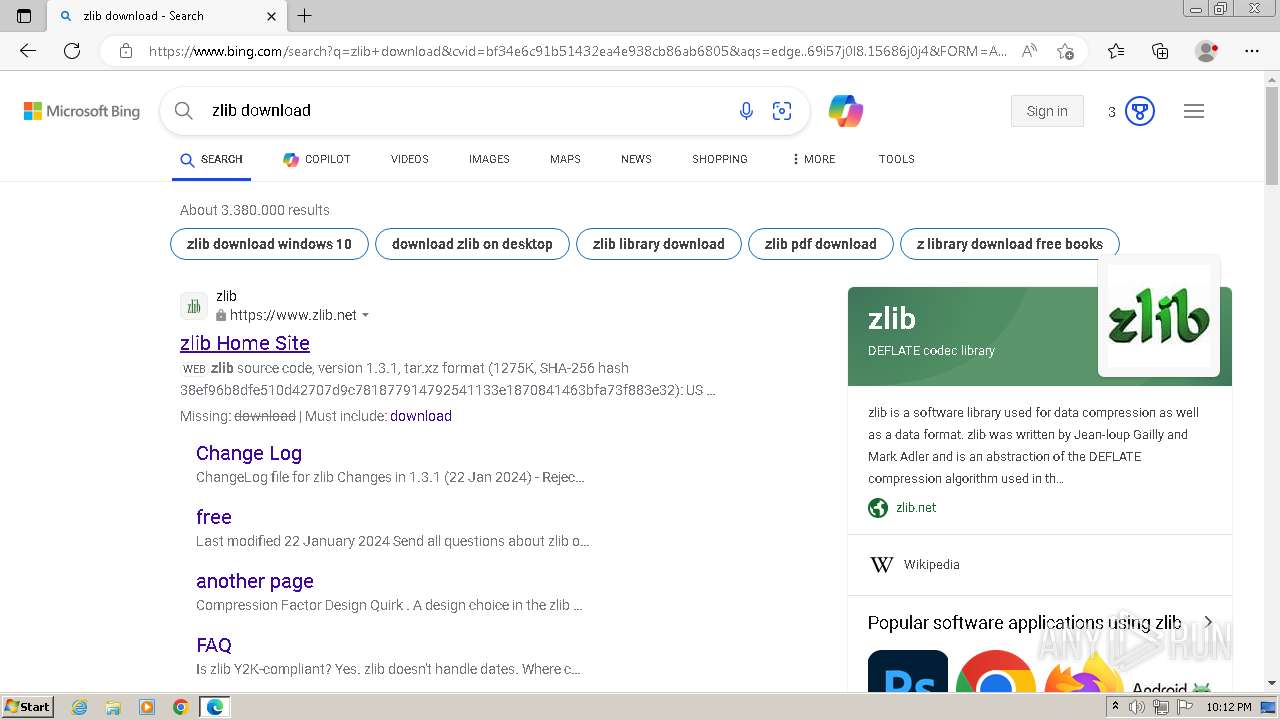Image resolution: width=1280 pixels, height=720 pixels.
Task: Expand the zlib.net result dropdown arrow
Action: (366, 315)
